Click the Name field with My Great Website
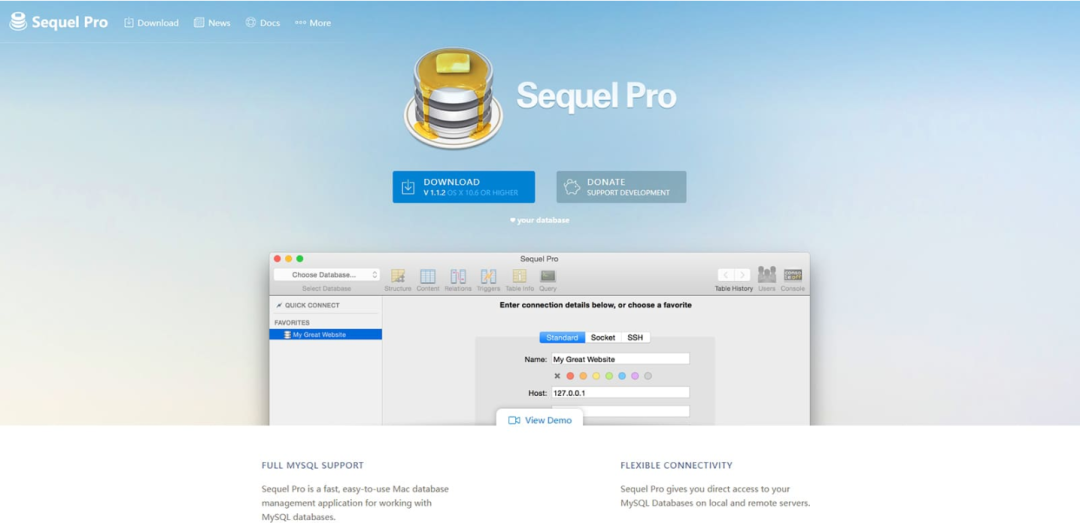 click(620, 359)
